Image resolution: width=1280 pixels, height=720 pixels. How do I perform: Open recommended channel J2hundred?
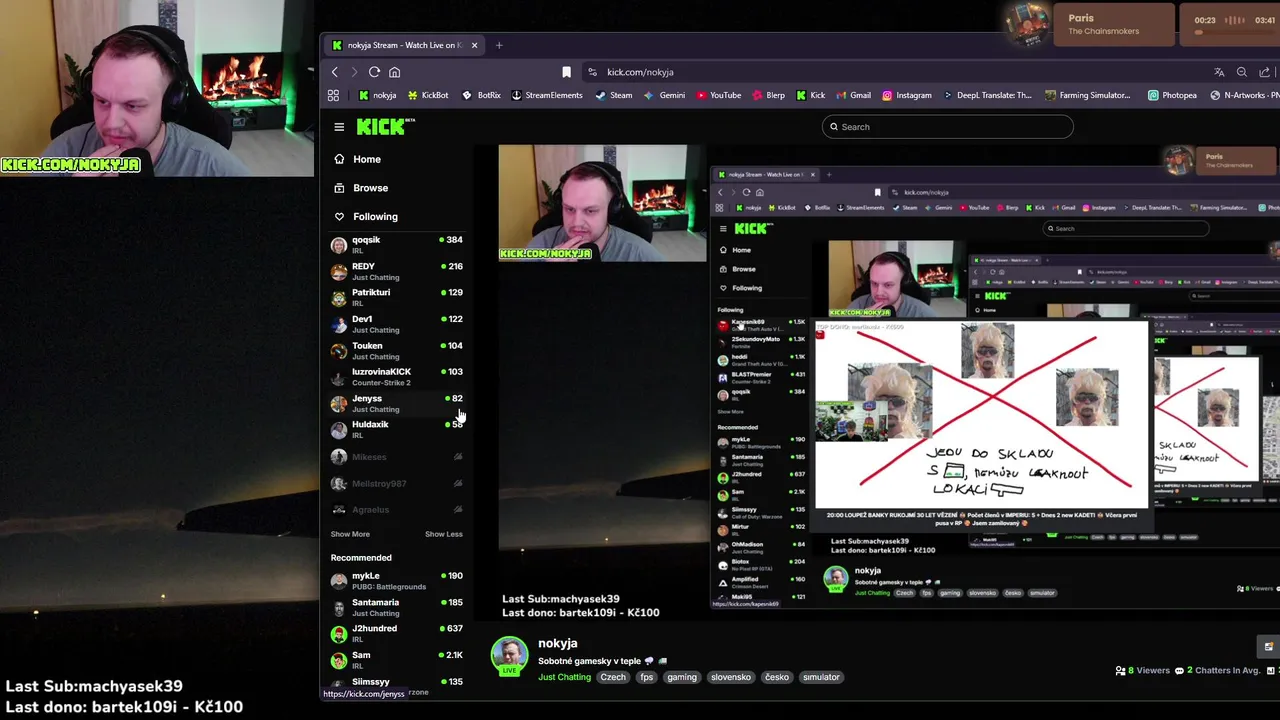(397, 634)
